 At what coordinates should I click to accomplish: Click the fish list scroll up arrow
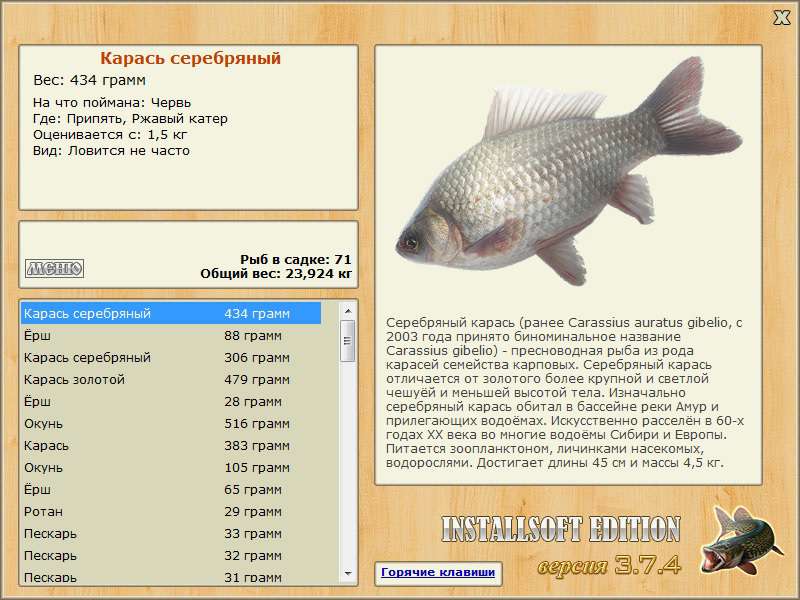(x=348, y=310)
